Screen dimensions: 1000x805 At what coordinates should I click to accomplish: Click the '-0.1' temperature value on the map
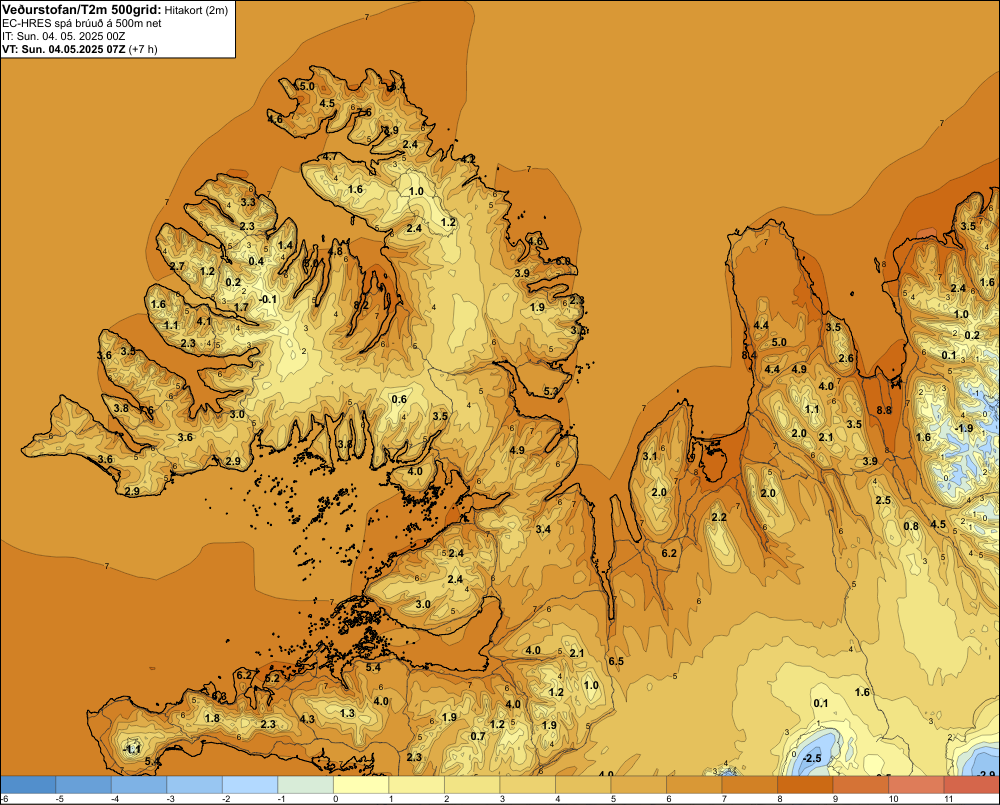click(x=268, y=299)
